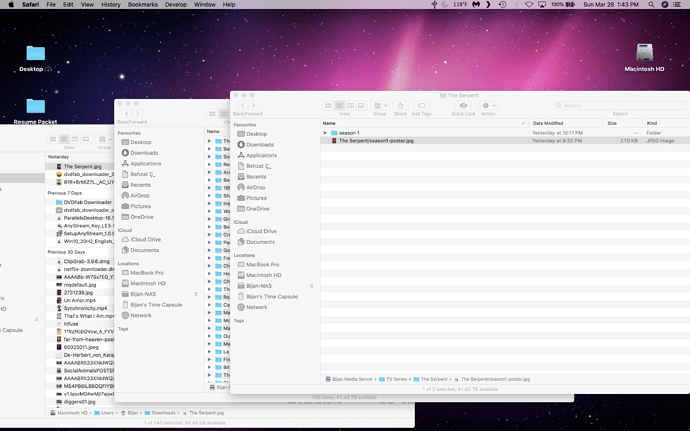
Task: Select The Serpent.jpg in Downloads window
Action: [80, 166]
